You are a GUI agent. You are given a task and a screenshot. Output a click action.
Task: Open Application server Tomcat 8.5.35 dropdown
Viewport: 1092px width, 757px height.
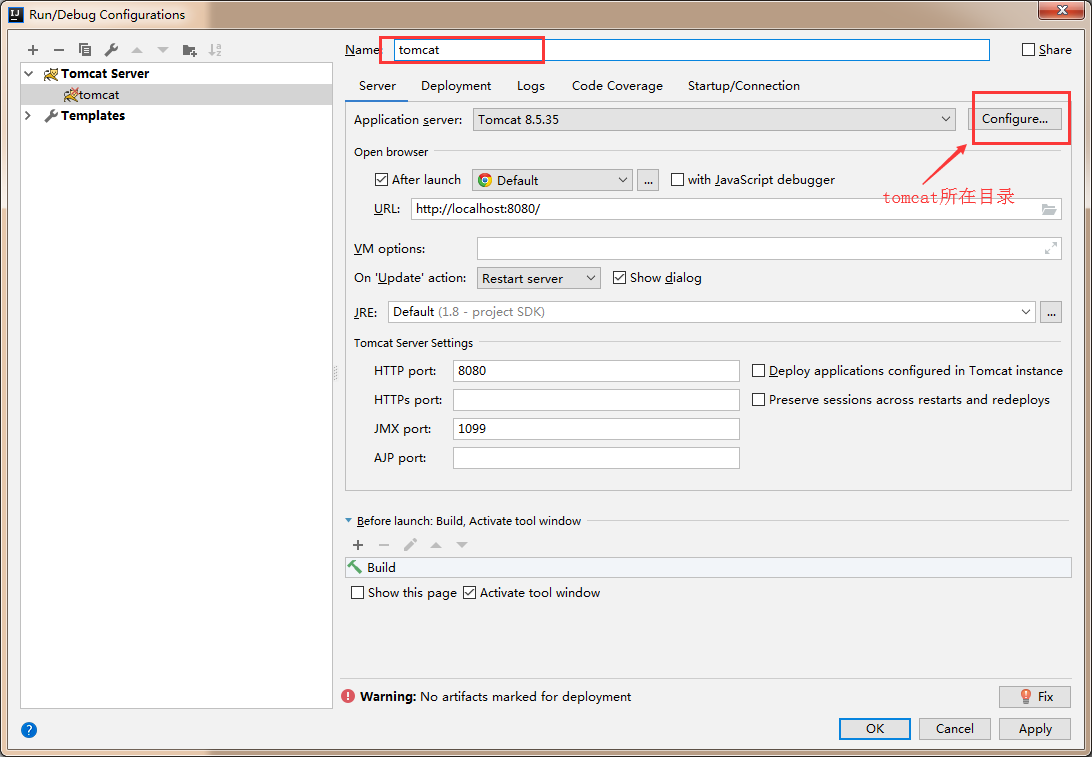714,119
